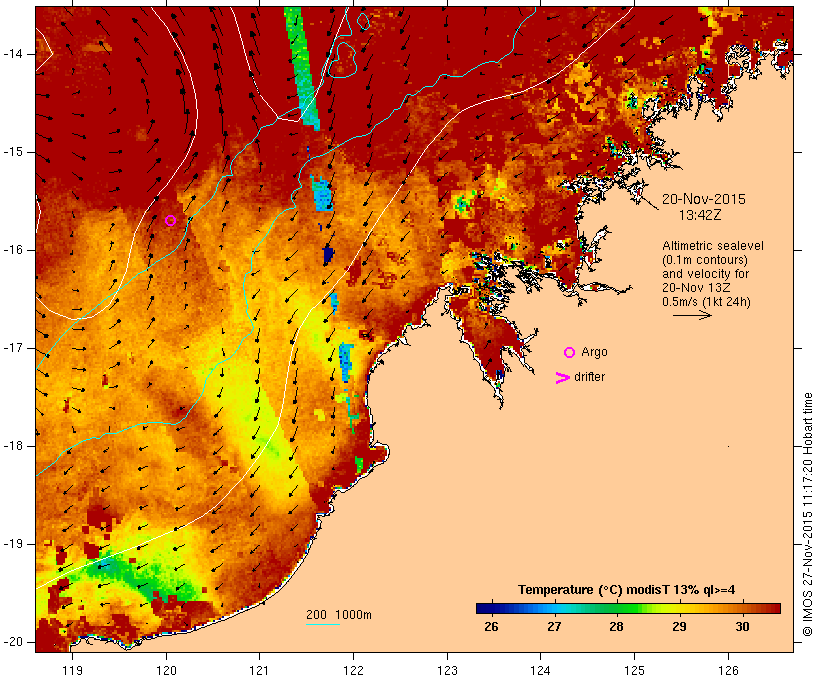Click latitude axis label -17
The height and width of the screenshot is (680, 820).
click(13, 348)
